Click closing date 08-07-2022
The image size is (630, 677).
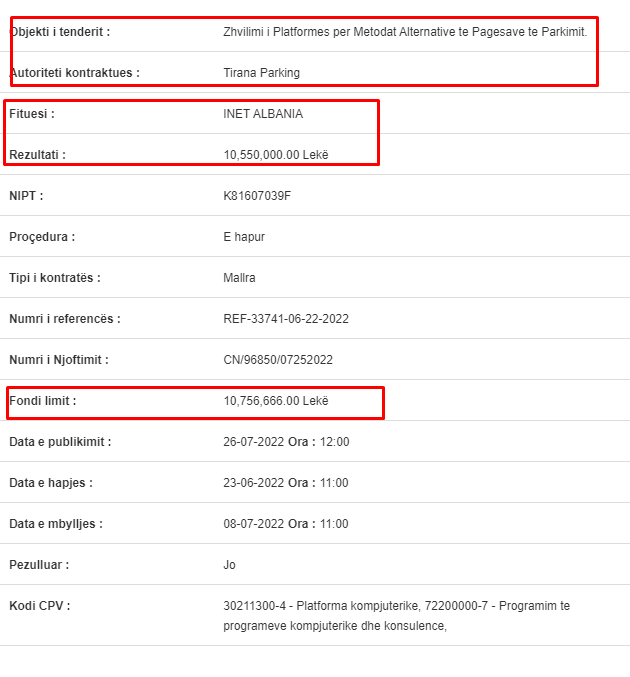tap(253, 524)
